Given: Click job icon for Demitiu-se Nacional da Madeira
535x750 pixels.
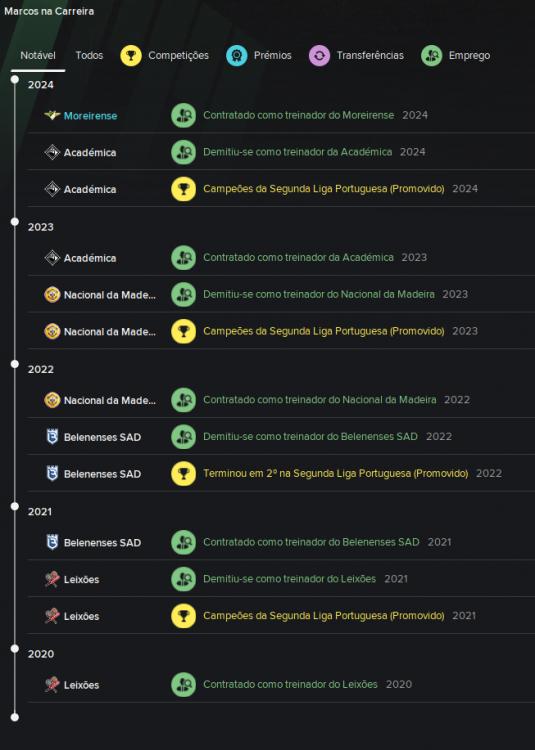Looking at the screenshot, I should coord(184,294).
